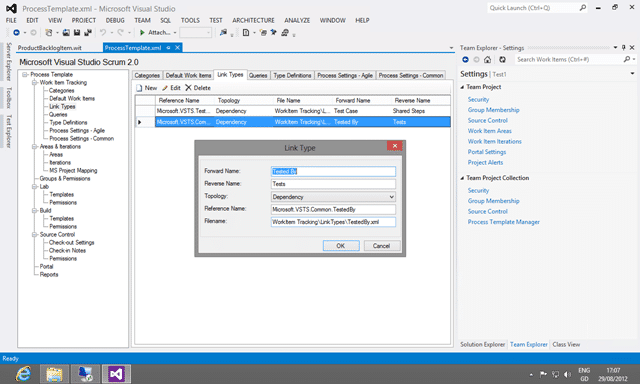Image resolution: width=640 pixels, height=384 pixels.
Task: Click Cancel in the Link Type dialog
Action: 381,246
